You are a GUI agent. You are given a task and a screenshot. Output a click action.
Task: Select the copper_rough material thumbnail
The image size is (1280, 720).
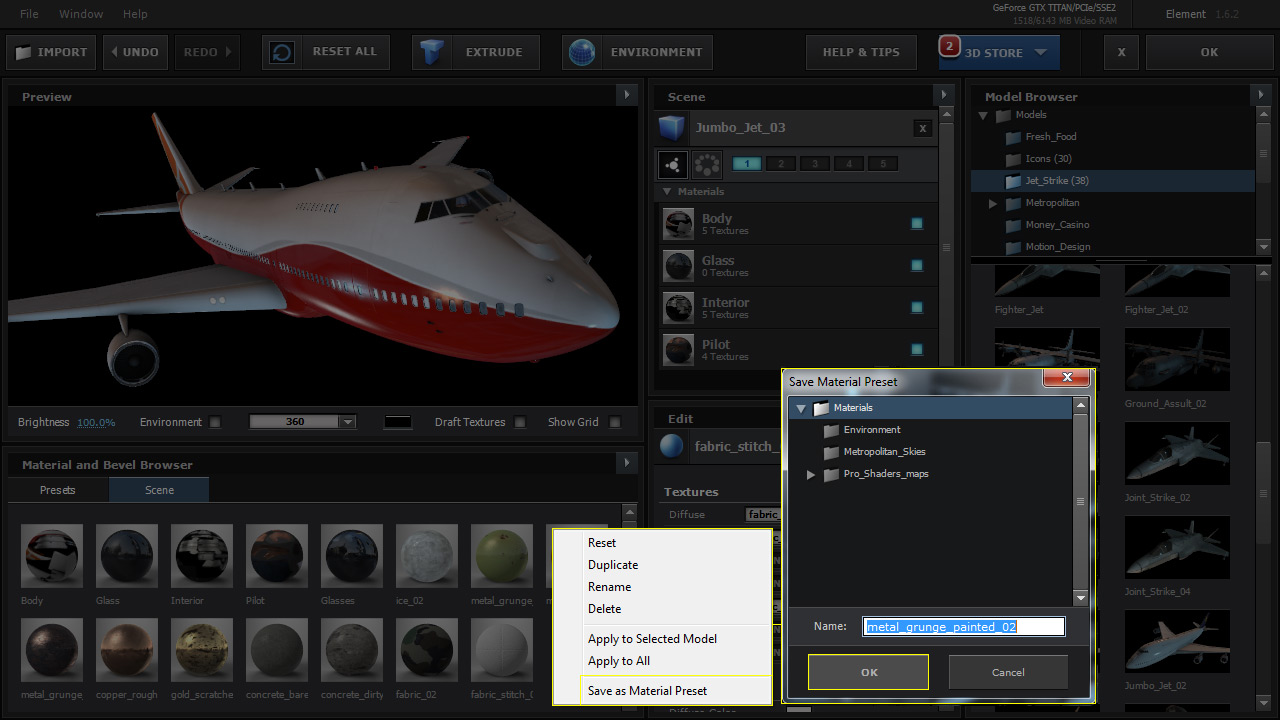click(x=127, y=649)
